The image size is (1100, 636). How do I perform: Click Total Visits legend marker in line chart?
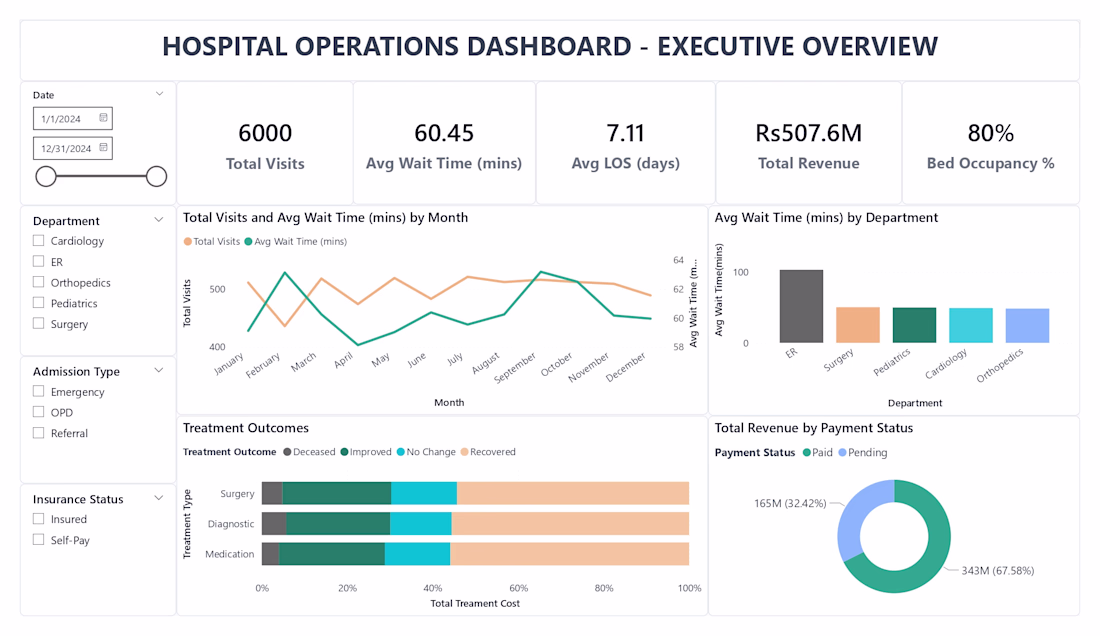click(x=187, y=241)
